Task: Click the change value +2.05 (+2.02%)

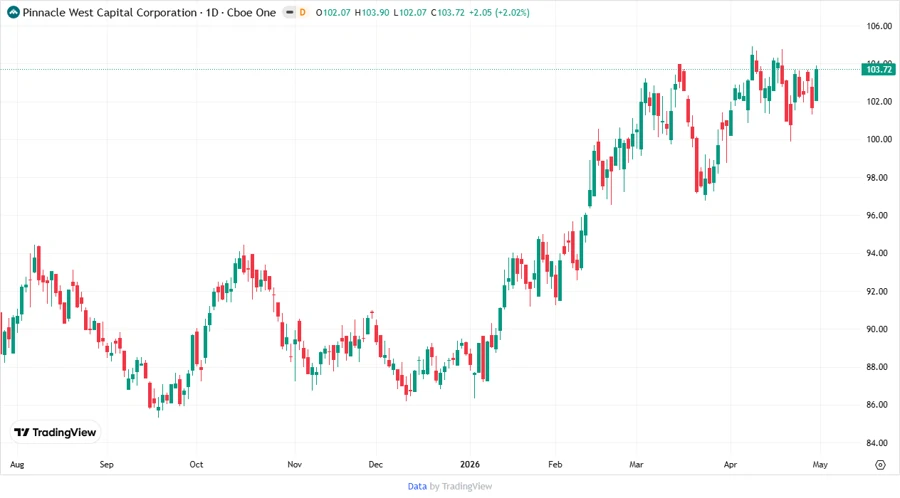Action: pyautogui.click(x=499, y=12)
